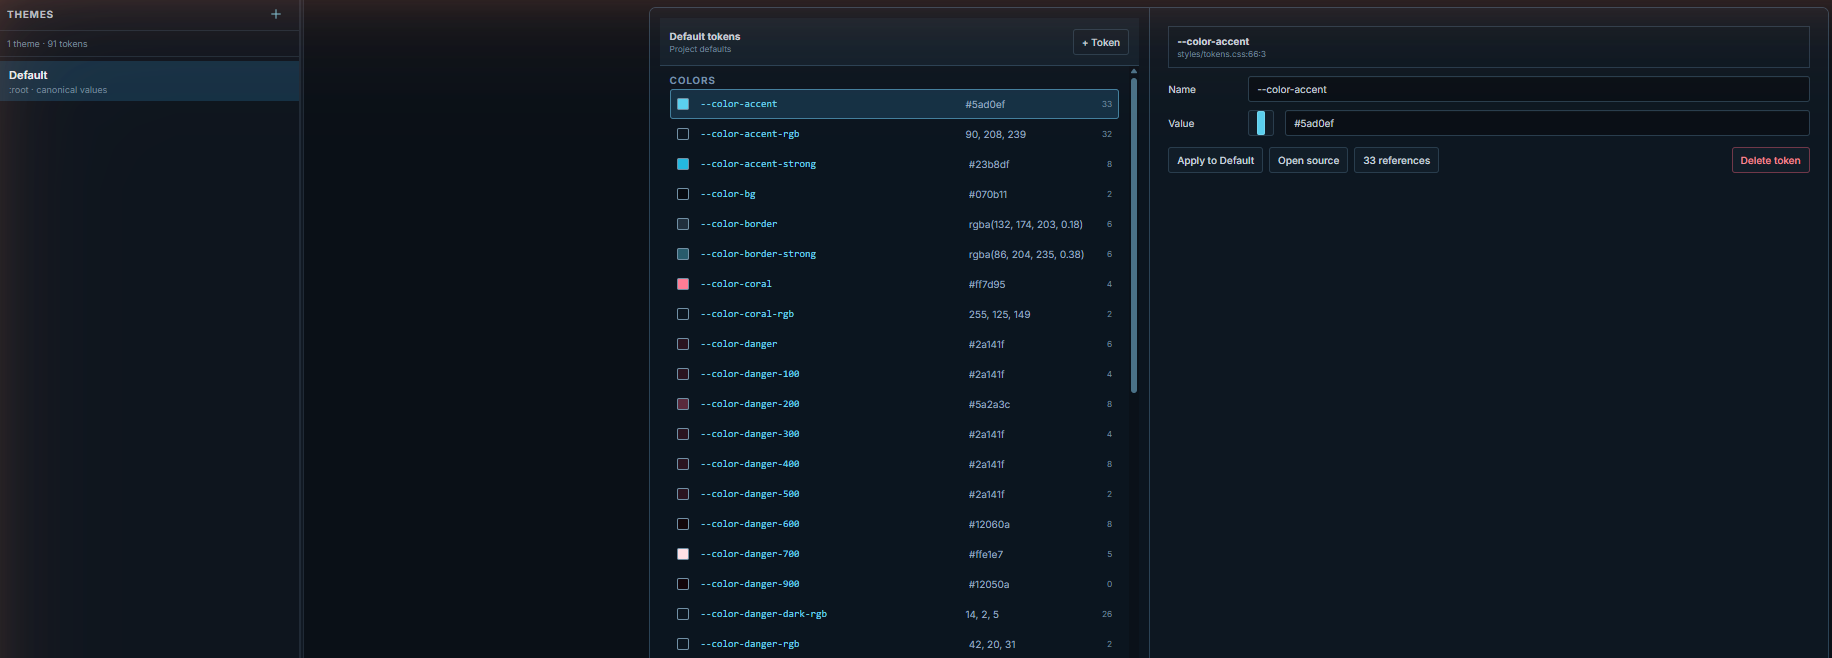This screenshot has height=658, width=1832.
Task: Select the --color-border-strong token name
Action: [x=758, y=254]
